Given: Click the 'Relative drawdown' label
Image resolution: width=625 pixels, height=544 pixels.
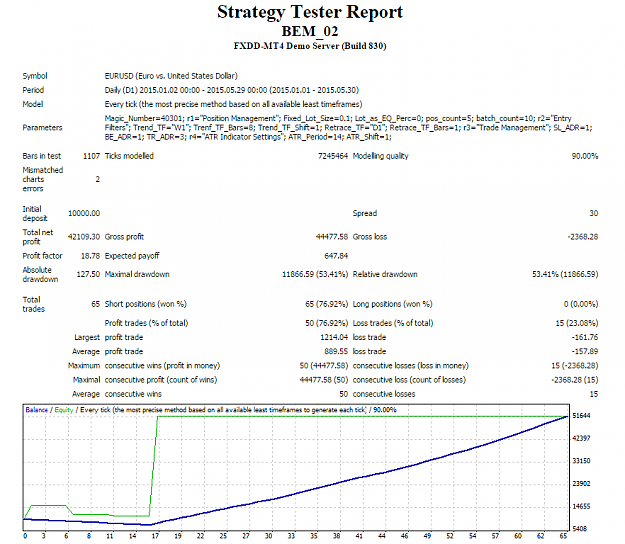Looking at the screenshot, I should [x=385, y=274].
